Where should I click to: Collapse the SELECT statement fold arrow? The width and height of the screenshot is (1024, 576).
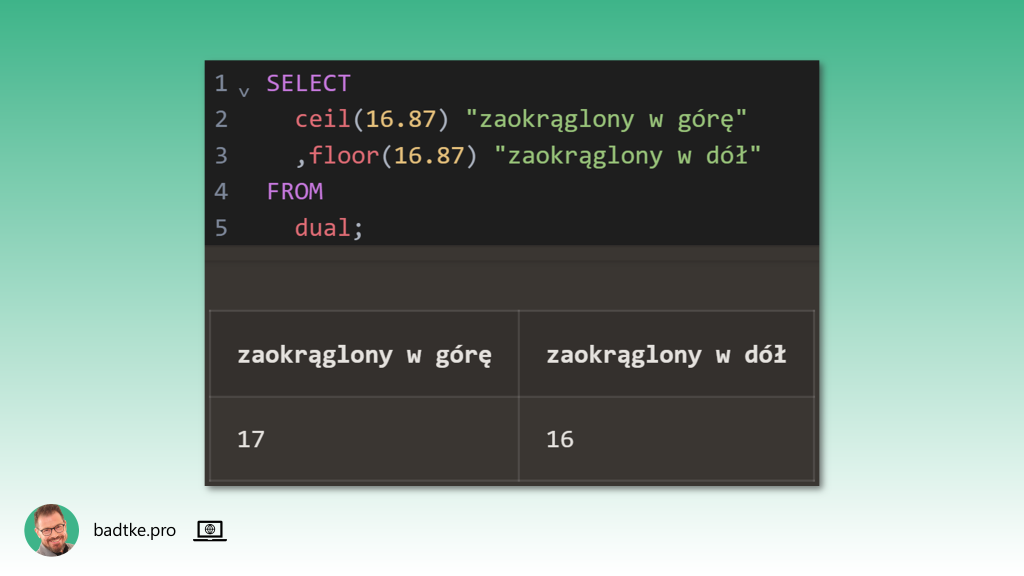(x=244, y=90)
